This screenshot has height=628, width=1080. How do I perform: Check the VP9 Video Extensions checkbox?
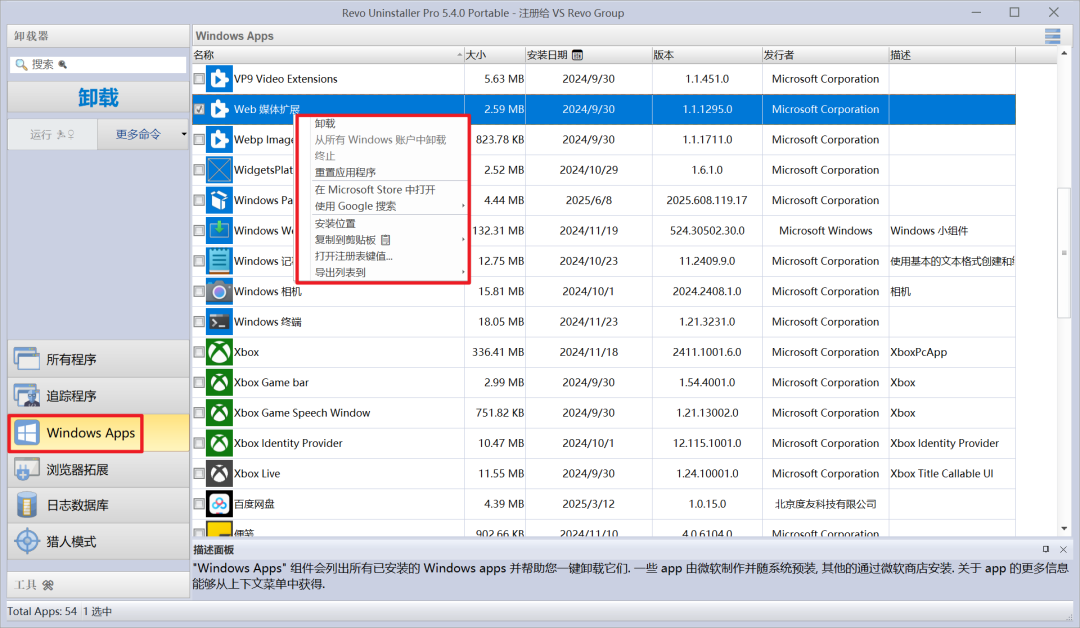[x=199, y=79]
